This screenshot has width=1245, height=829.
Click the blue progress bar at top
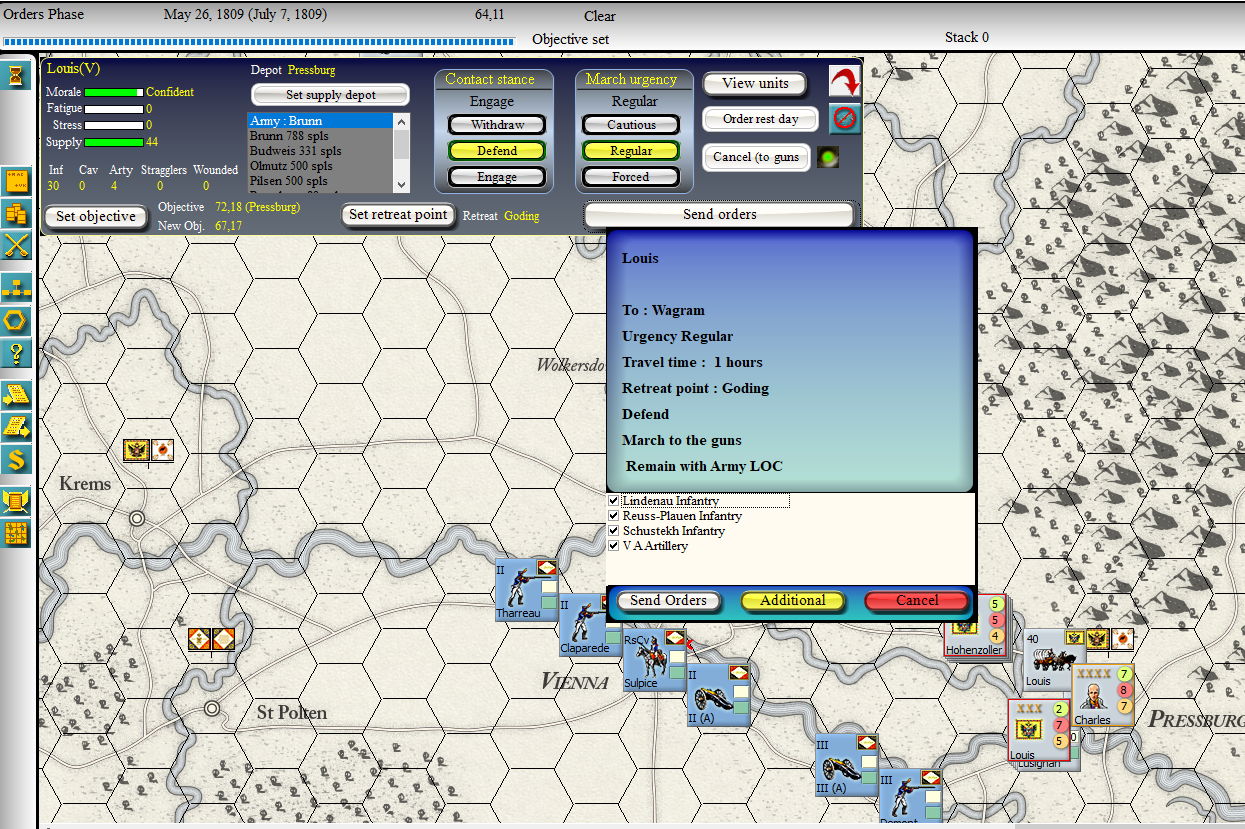pyautogui.click(x=259, y=42)
